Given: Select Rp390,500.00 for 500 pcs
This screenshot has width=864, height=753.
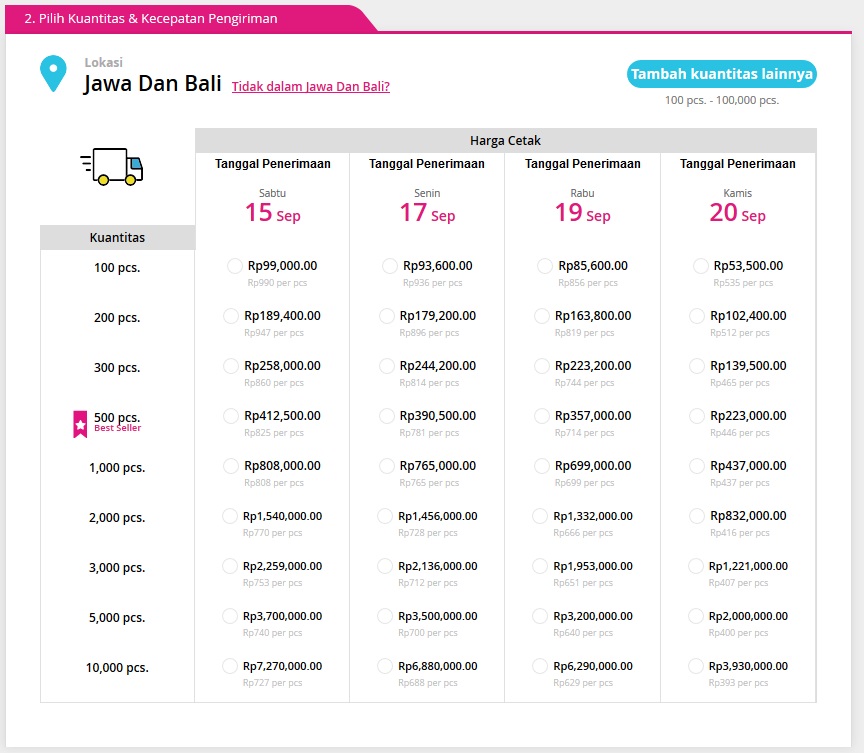Looking at the screenshot, I should tap(387, 416).
